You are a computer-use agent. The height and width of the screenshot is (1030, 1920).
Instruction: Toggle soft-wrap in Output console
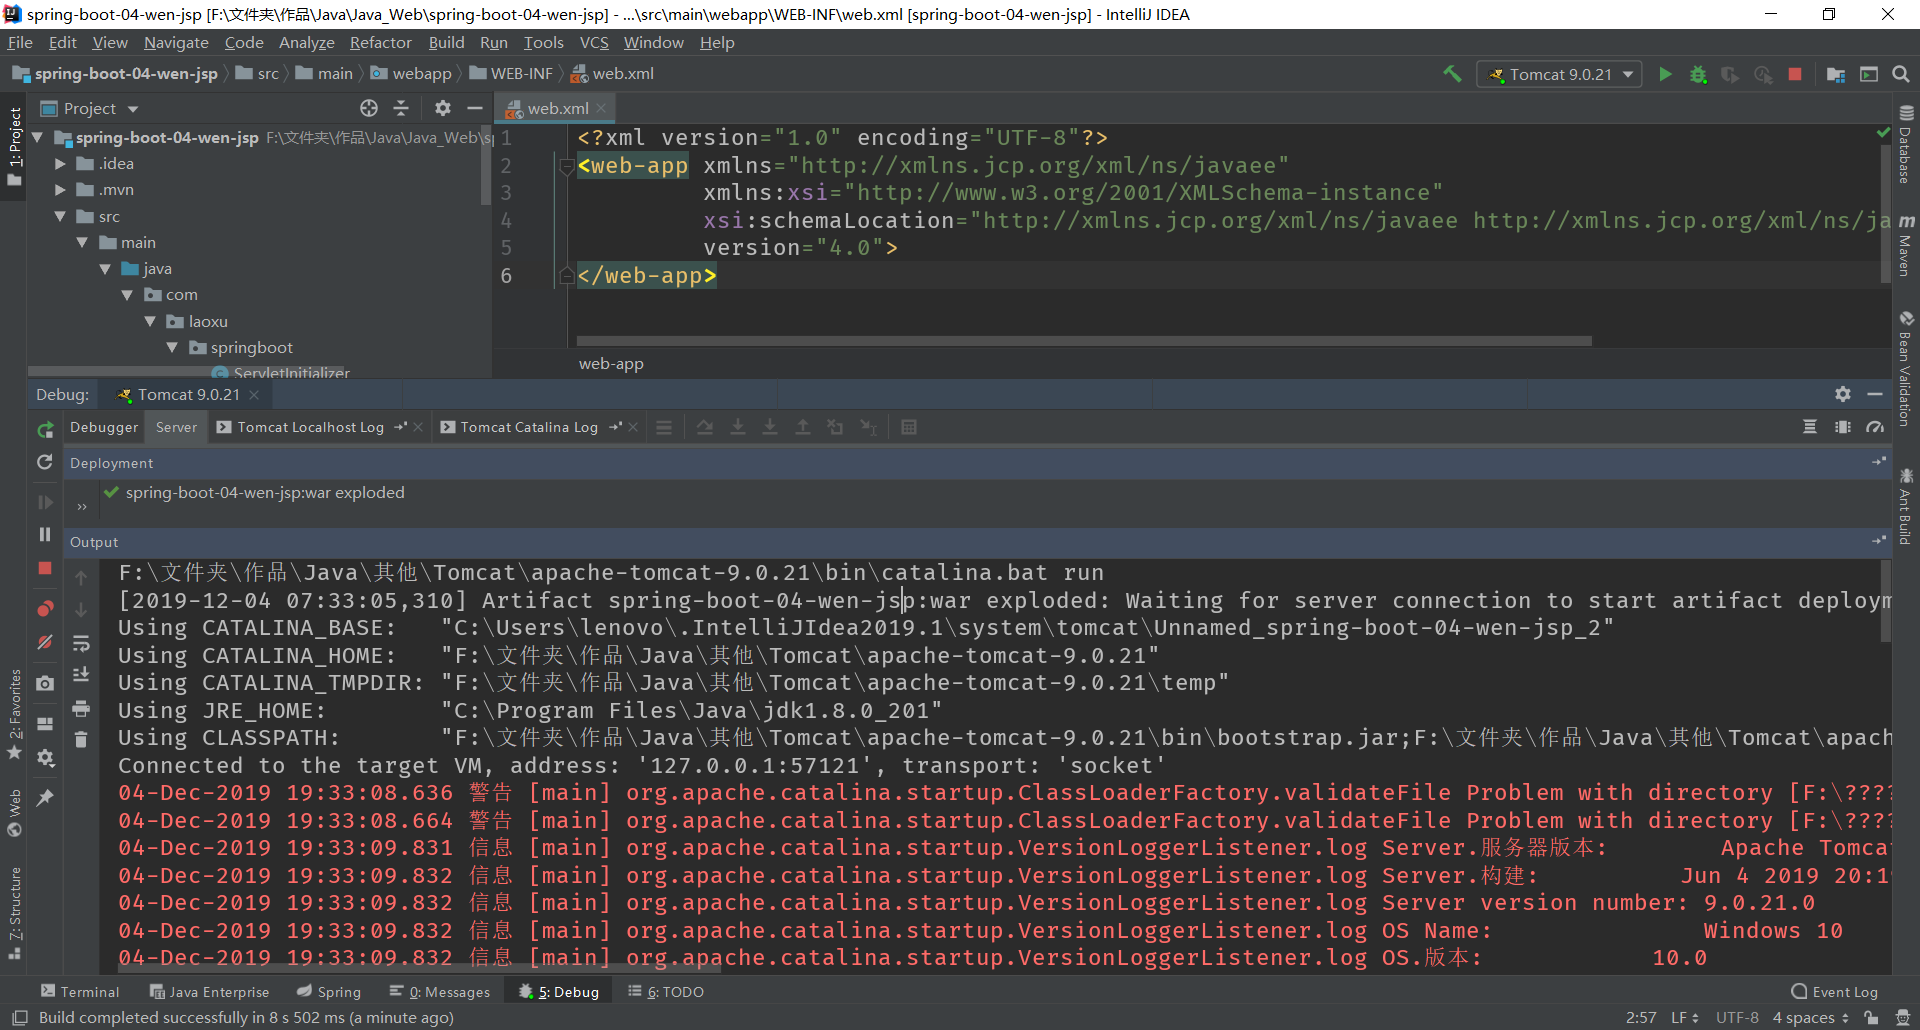(x=81, y=643)
